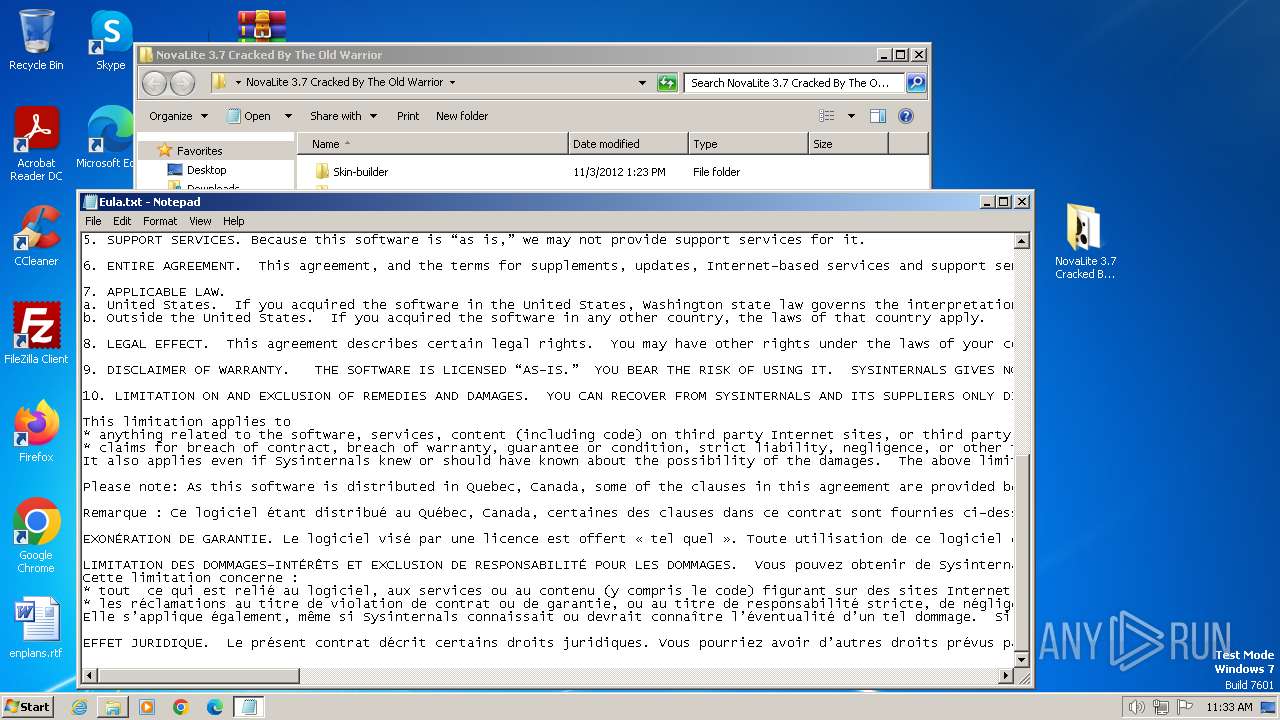Open Chrome from the taskbar
Image resolution: width=1280 pixels, height=720 pixels.
tap(181, 707)
